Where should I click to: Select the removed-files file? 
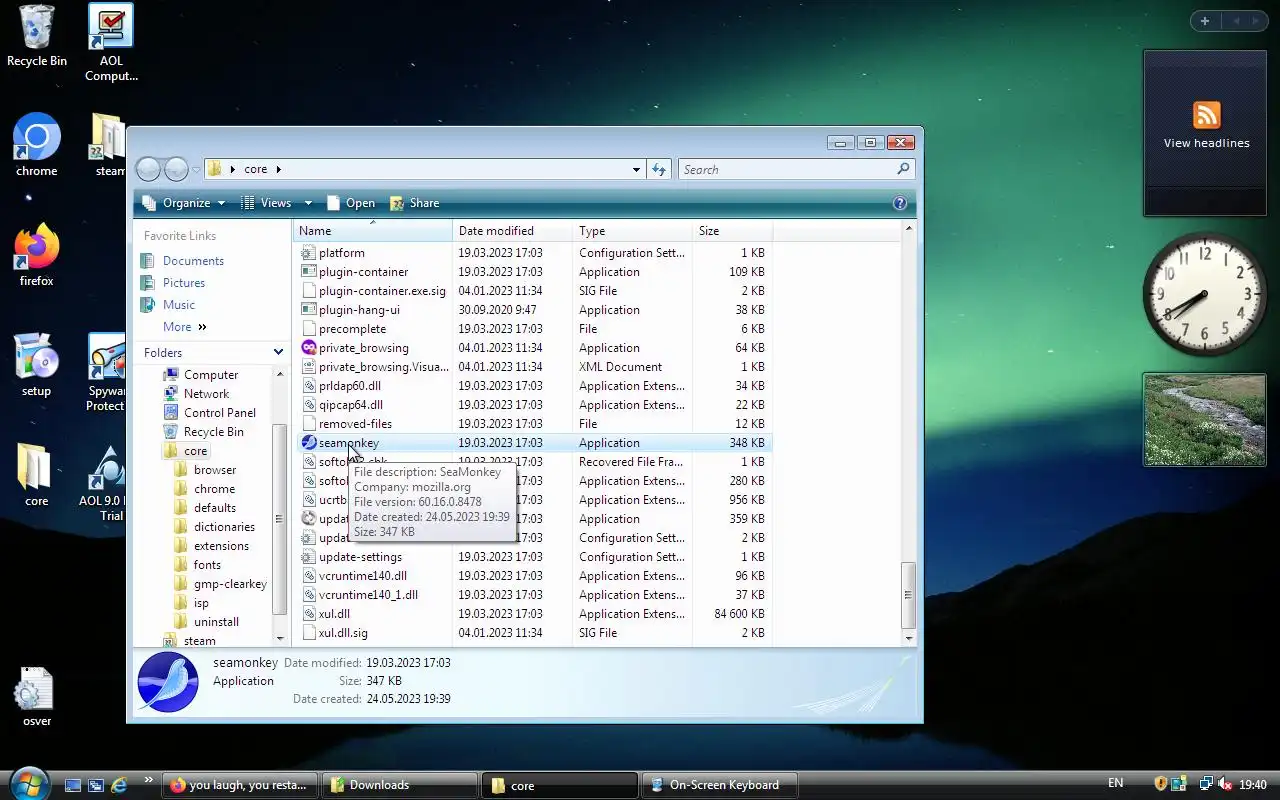[355, 424]
